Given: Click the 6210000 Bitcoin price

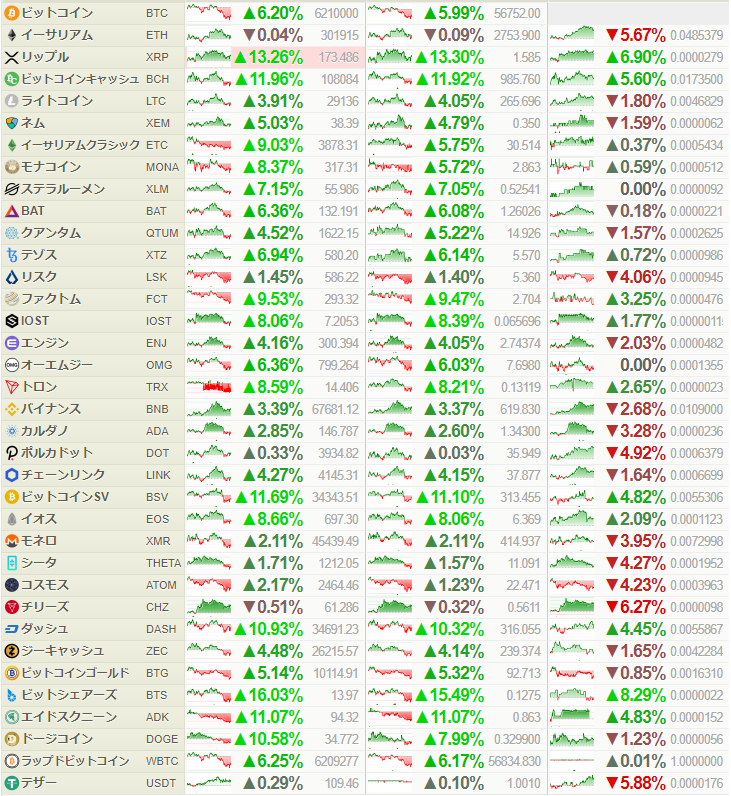Looking at the screenshot, I should 337,13.
